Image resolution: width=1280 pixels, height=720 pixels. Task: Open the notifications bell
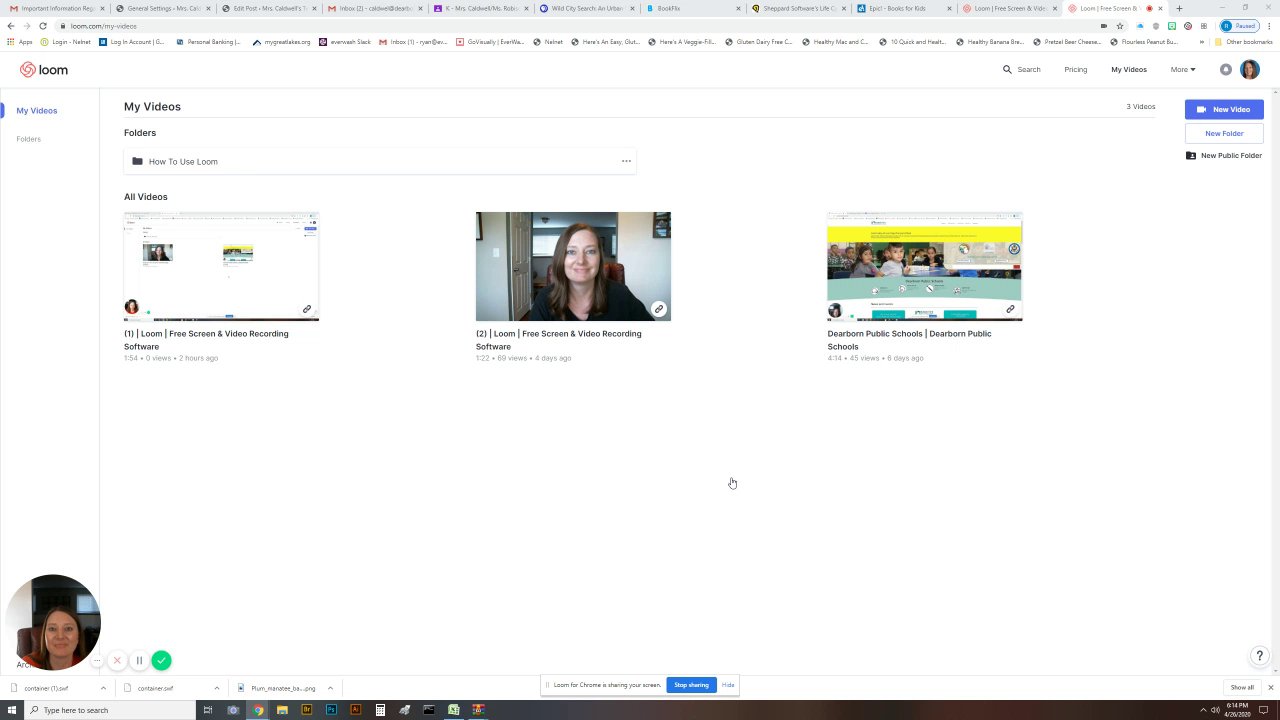pos(1226,70)
